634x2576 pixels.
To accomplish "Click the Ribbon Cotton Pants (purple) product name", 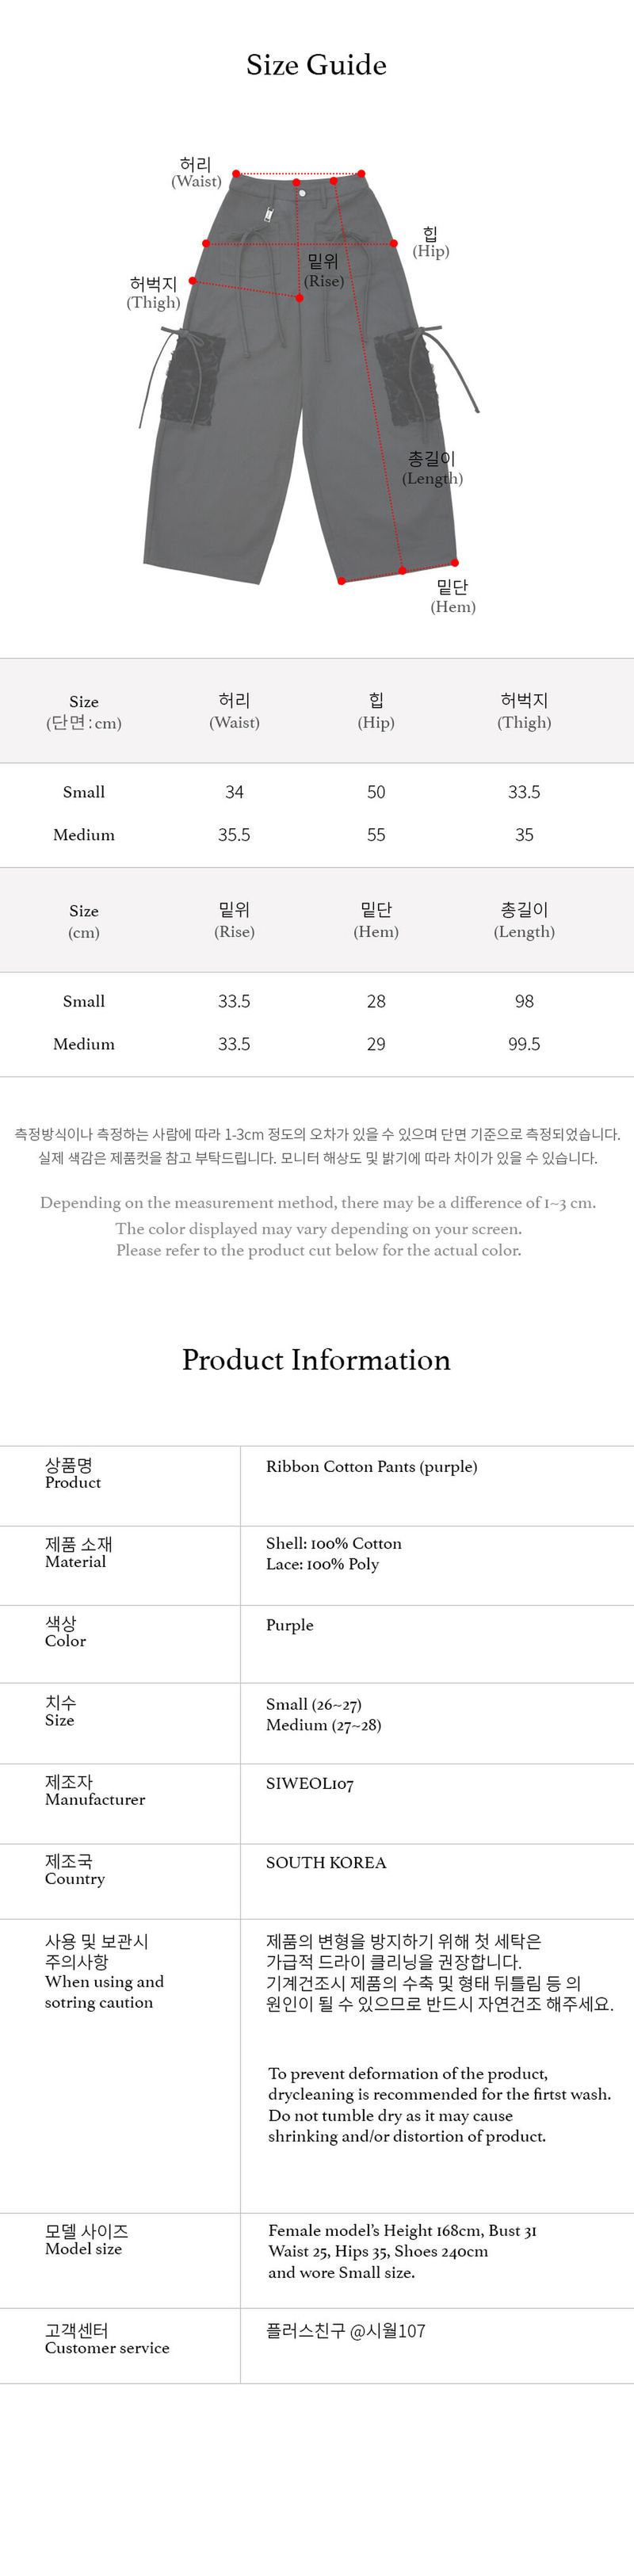I will (x=372, y=1466).
